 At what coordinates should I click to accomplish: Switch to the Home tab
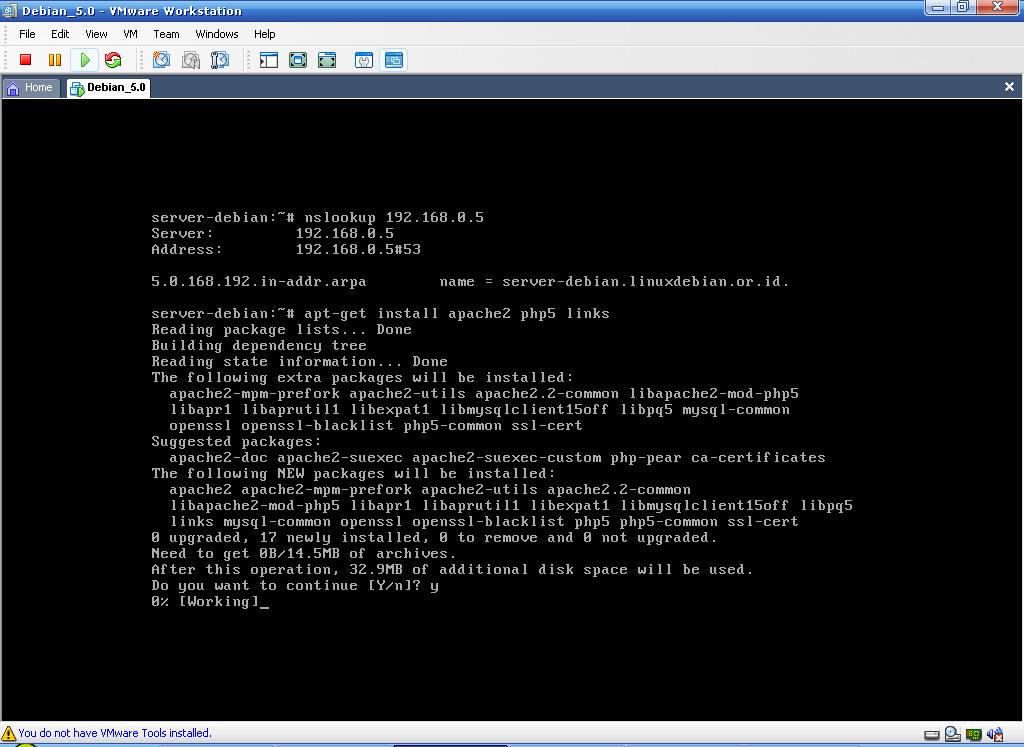pos(31,87)
